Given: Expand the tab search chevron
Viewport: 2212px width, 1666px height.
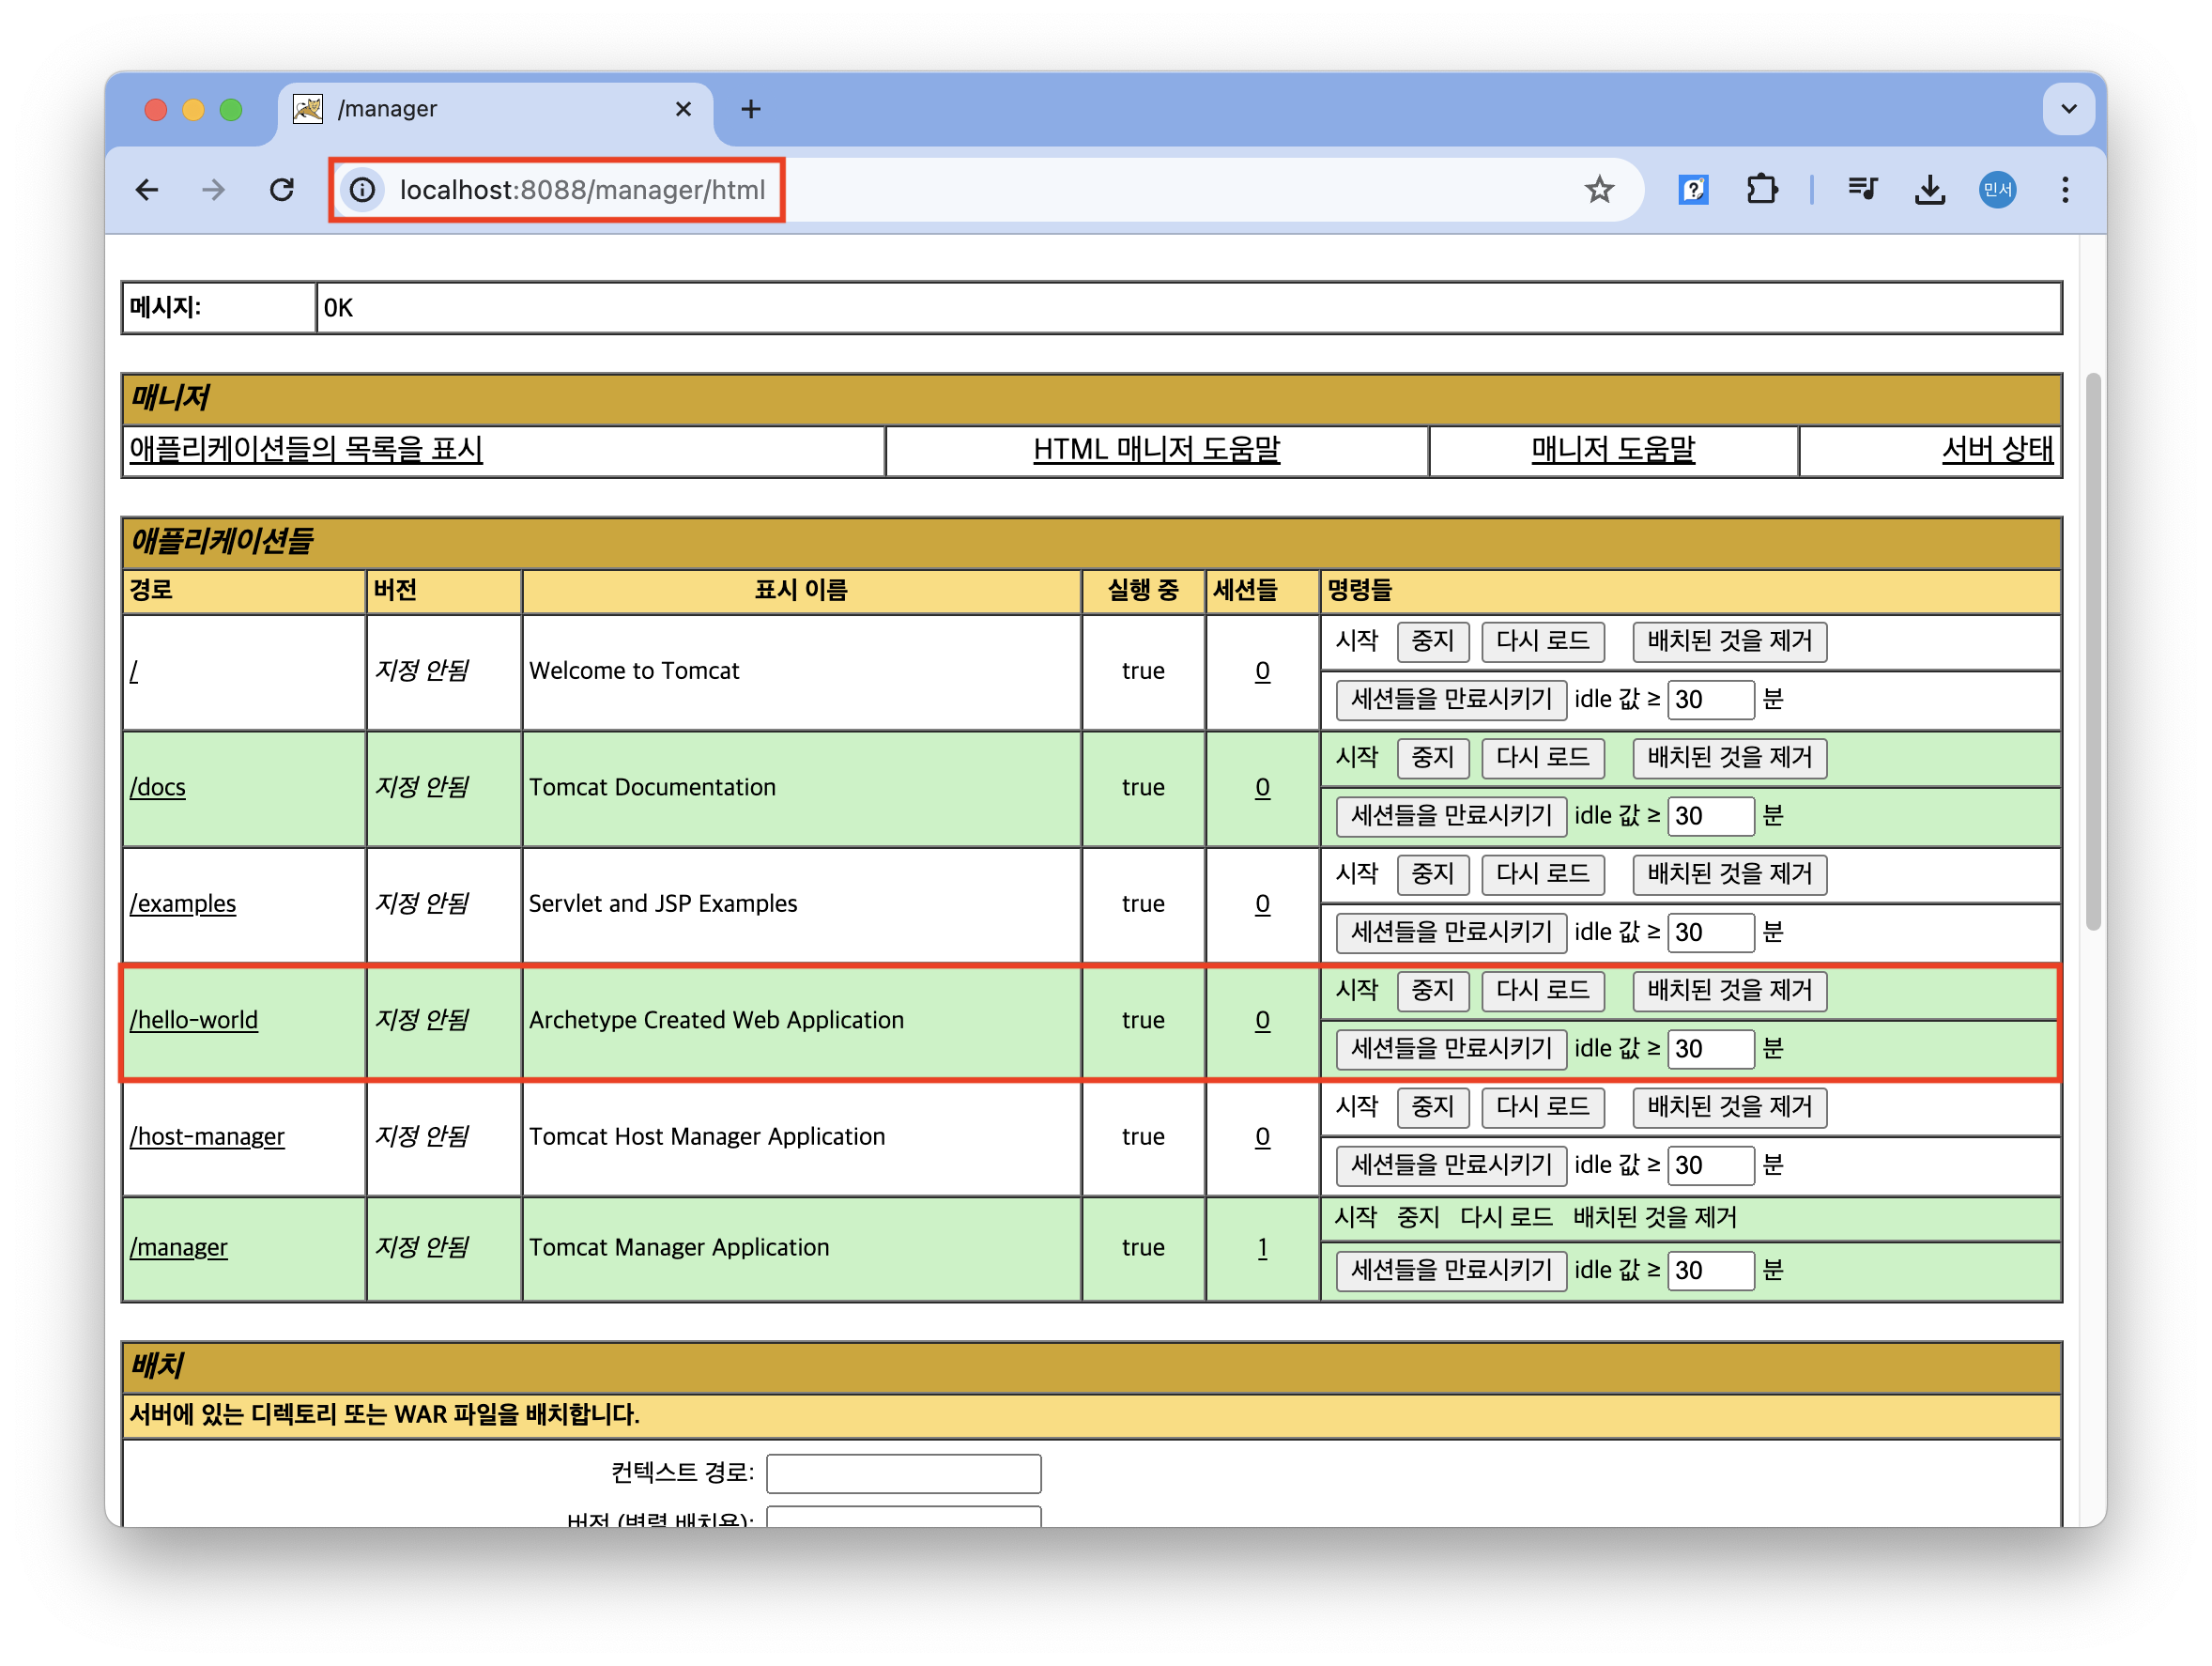Looking at the screenshot, I should point(2069,109).
